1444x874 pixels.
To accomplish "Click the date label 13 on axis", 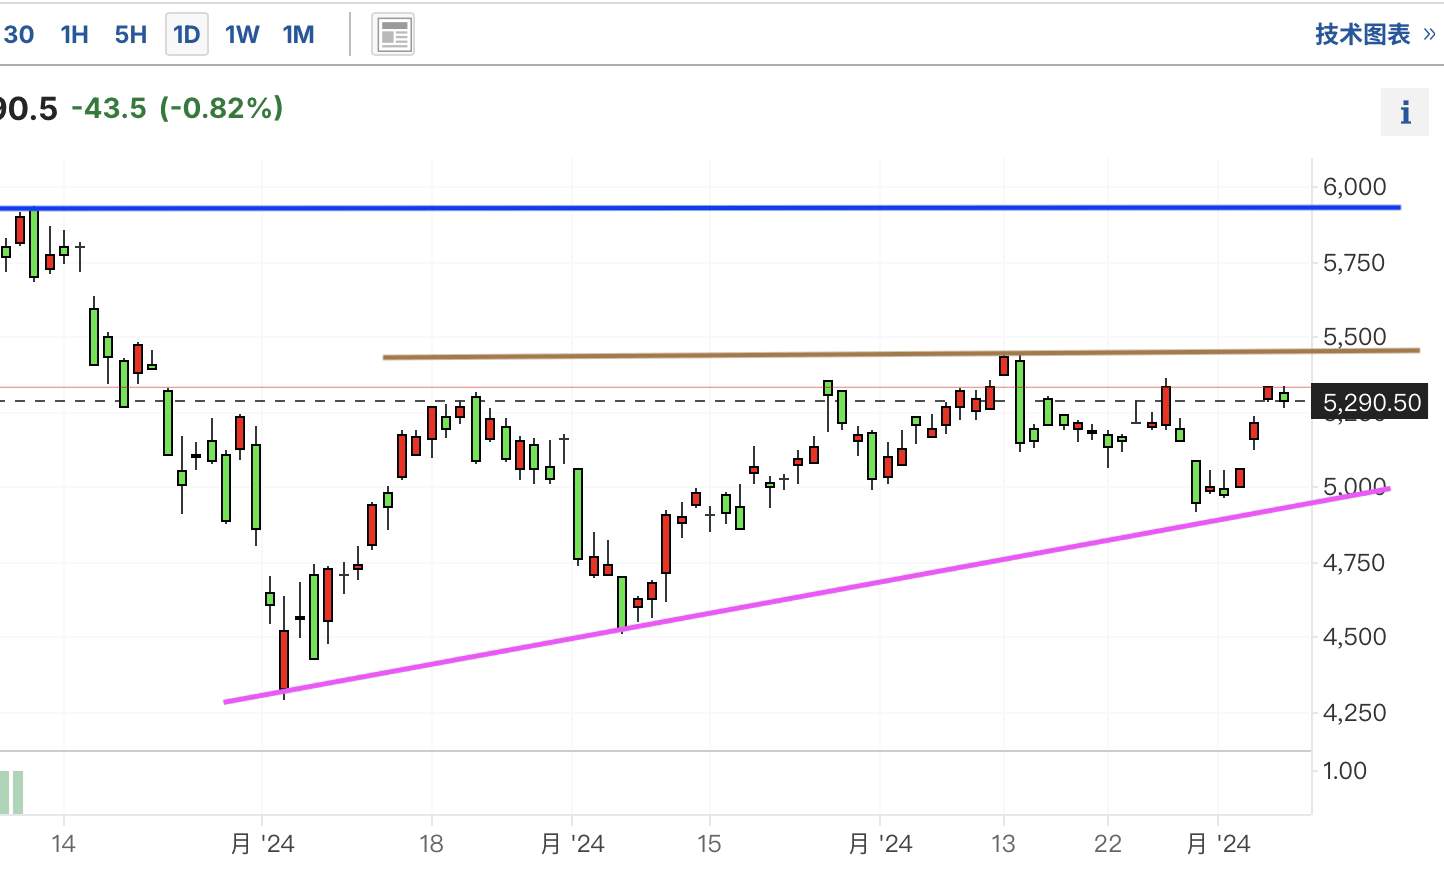I will click(x=1003, y=844).
